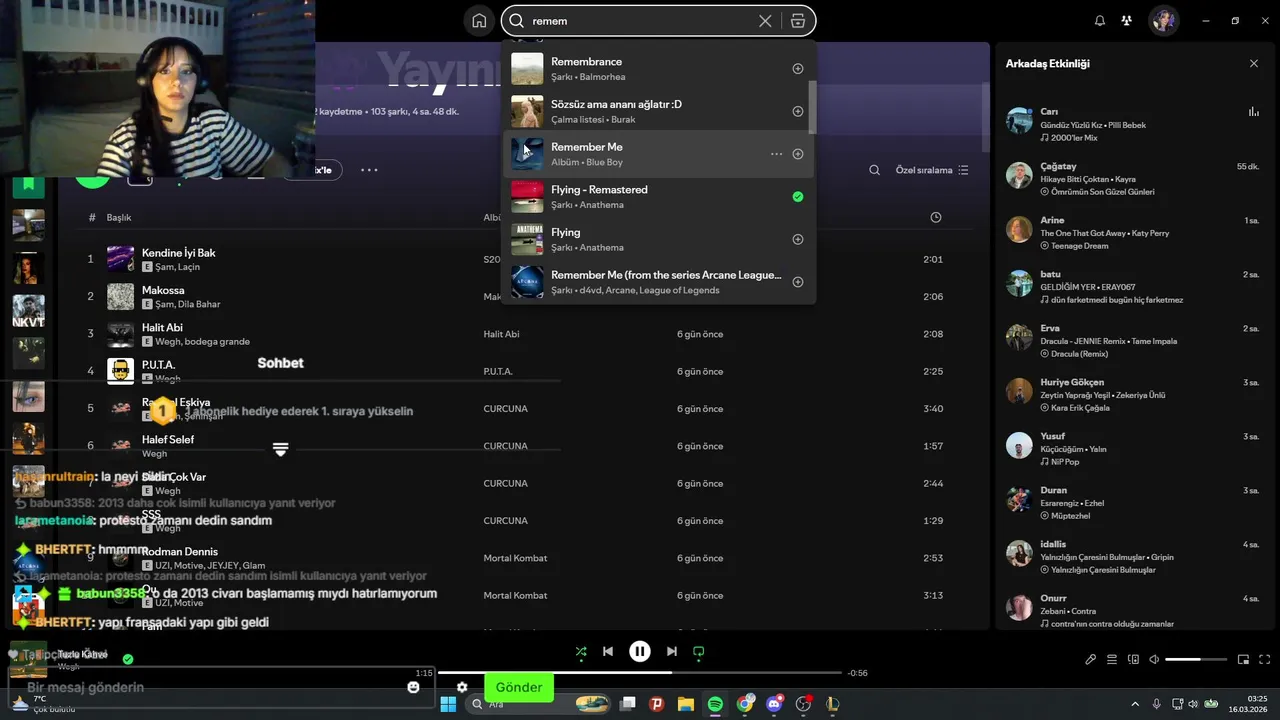The height and width of the screenshot is (720, 1280).
Task: Open the user profile avatar menu
Action: [x=1163, y=20]
